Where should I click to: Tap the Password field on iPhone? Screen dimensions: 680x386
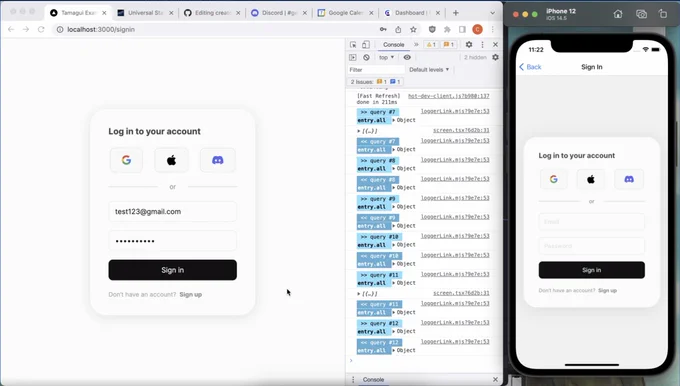(592, 246)
